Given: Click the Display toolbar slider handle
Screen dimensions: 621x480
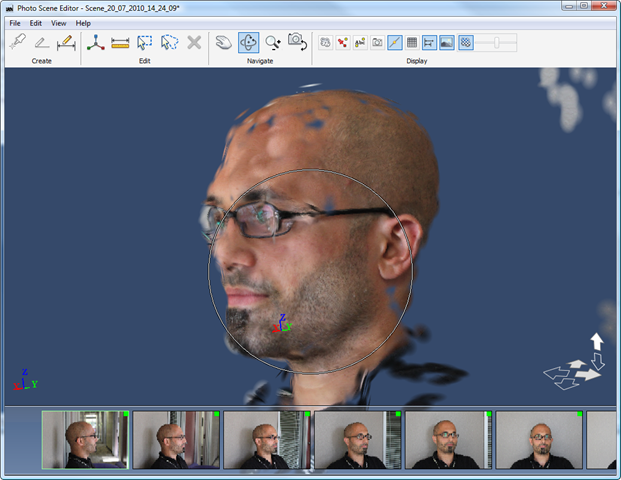Looking at the screenshot, I should coord(496,43).
